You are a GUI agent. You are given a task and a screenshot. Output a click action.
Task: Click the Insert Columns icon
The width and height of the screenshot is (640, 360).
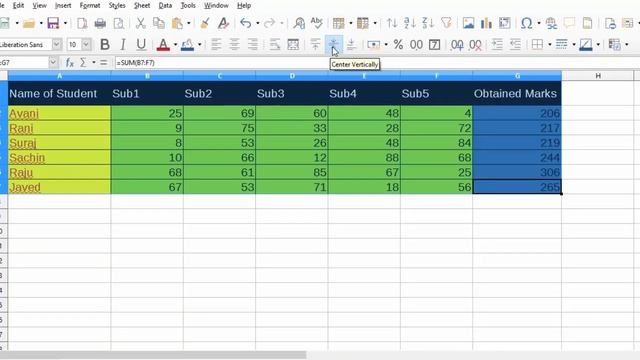click(x=362, y=23)
